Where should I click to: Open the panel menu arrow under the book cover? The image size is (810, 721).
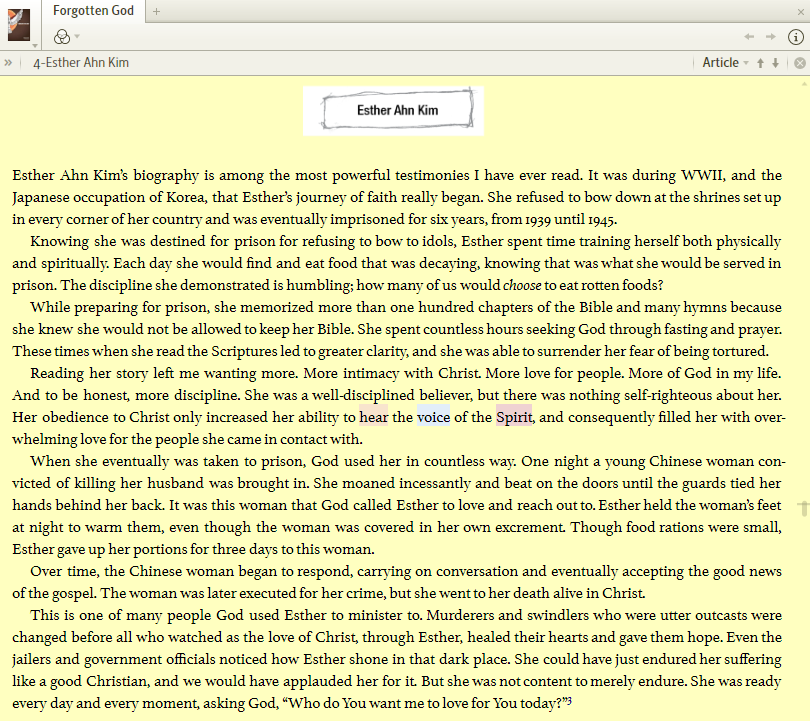pyautogui.click(x=35, y=45)
